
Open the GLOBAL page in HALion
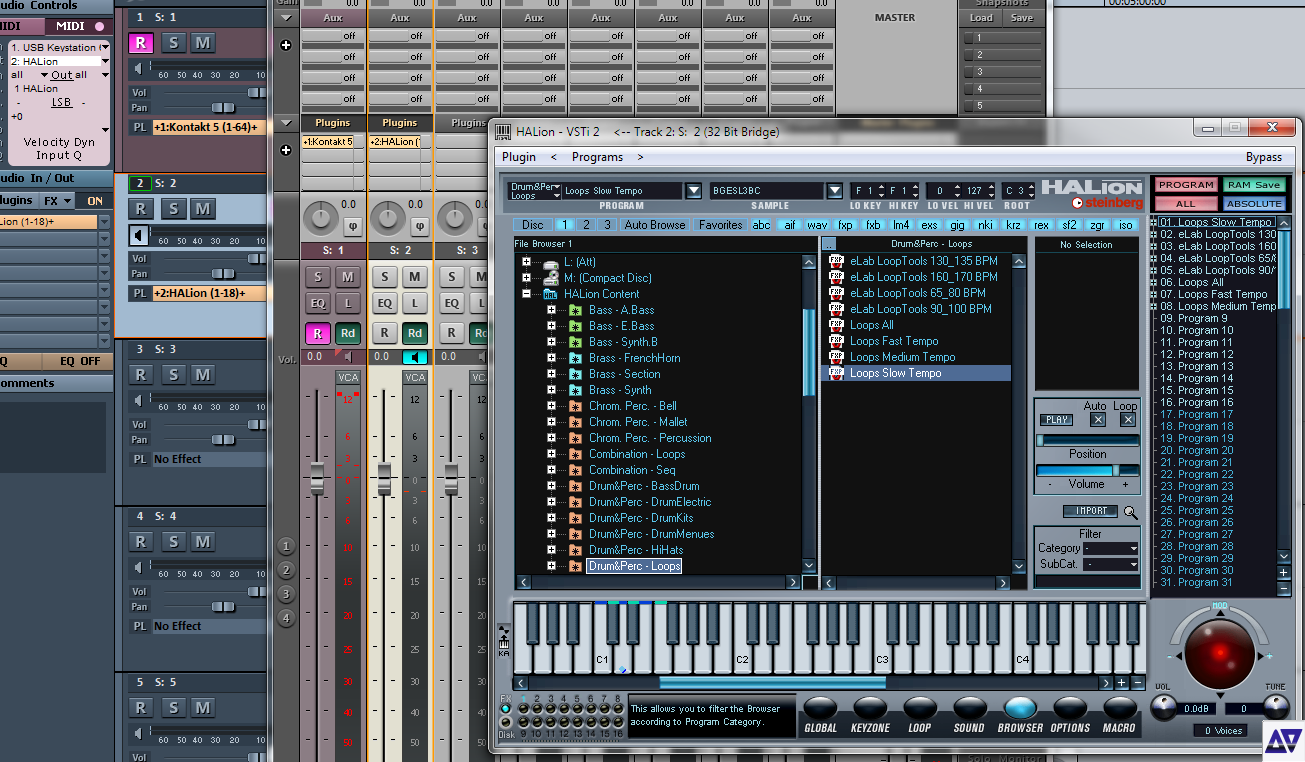tap(820, 709)
